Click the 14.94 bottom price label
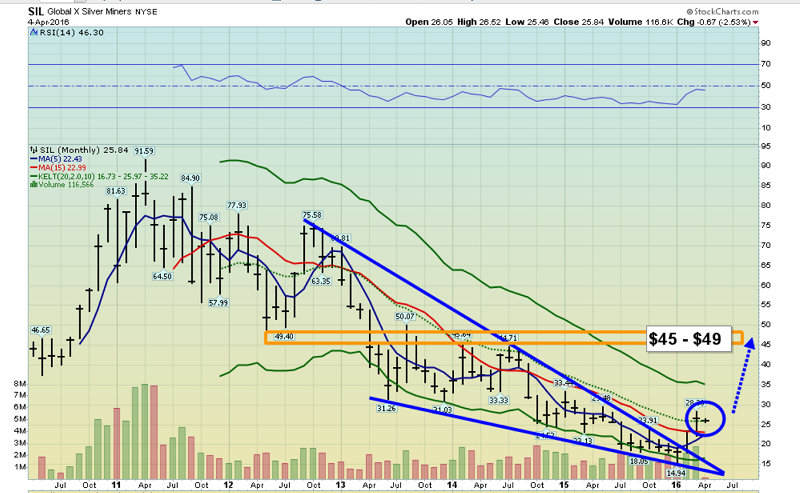Screen dimensions: 800x493 coord(676,474)
